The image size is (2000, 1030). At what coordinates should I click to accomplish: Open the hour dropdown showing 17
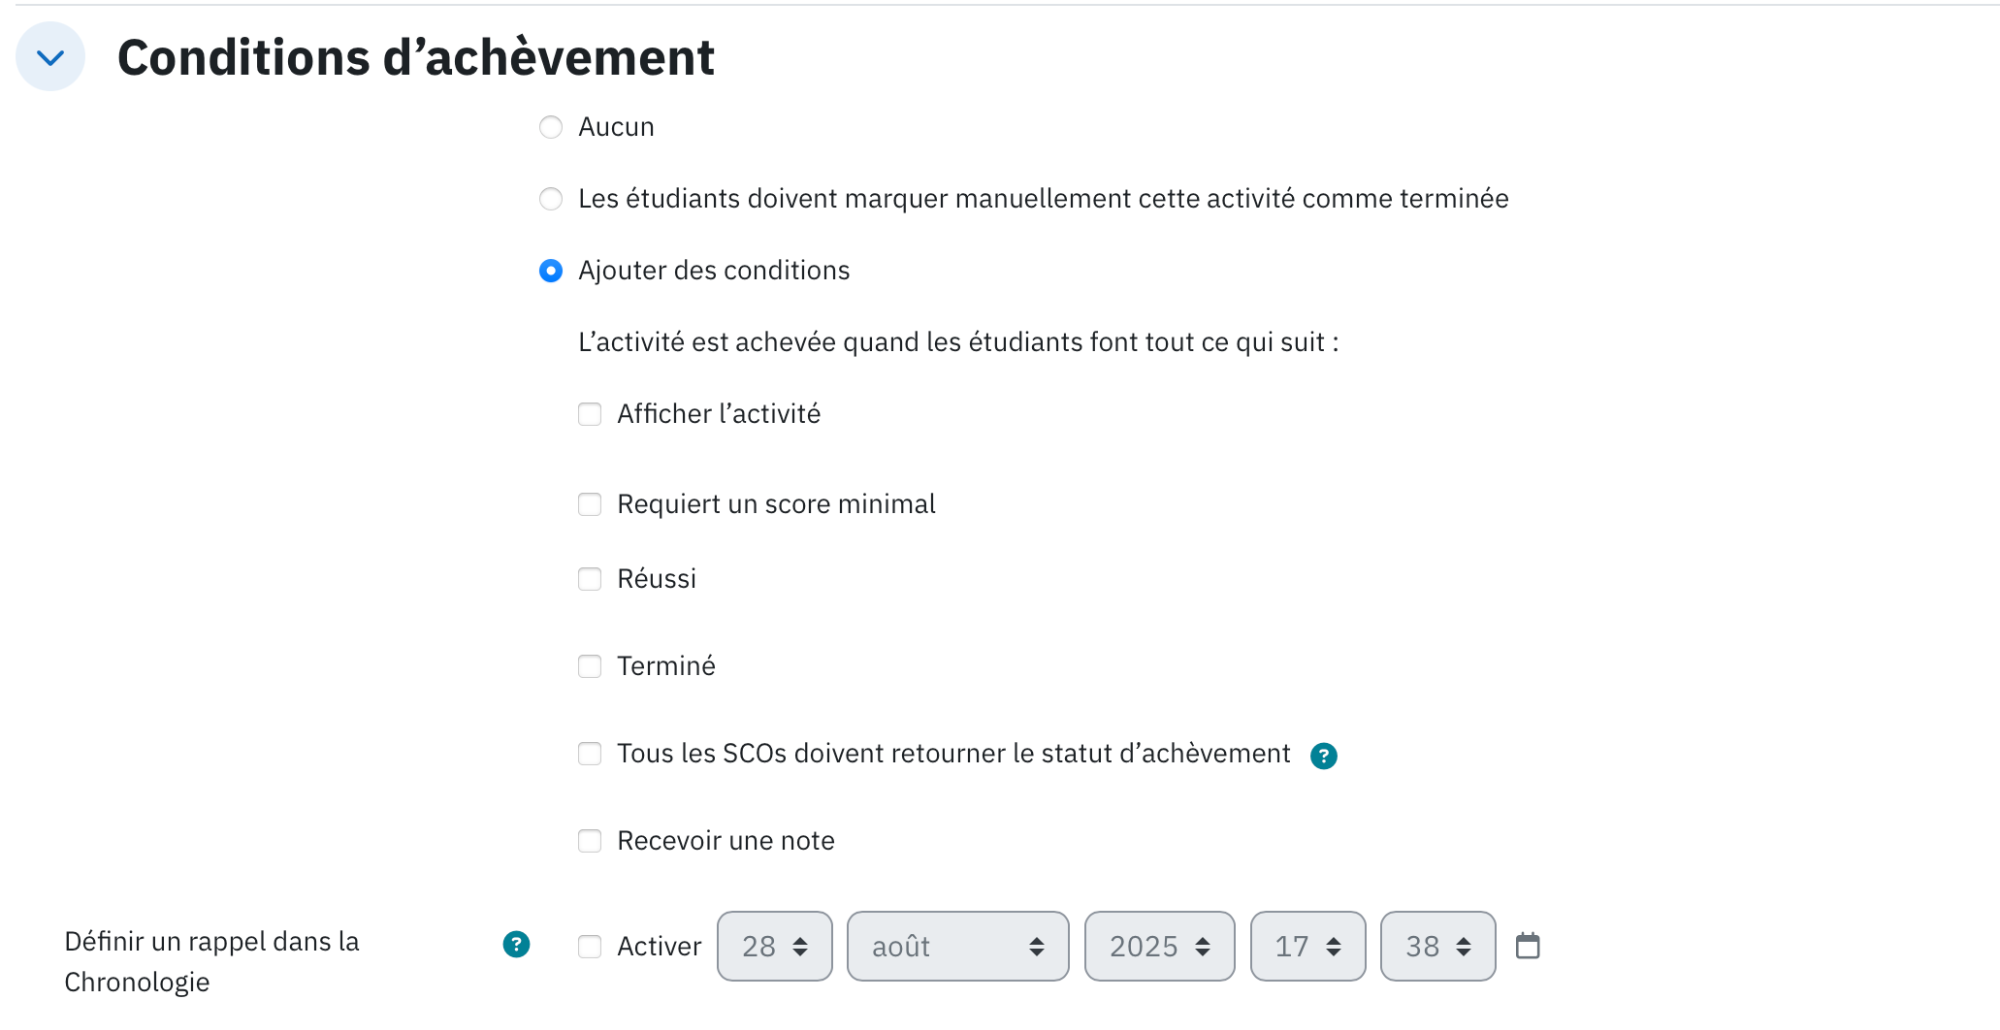[1308, 946]
